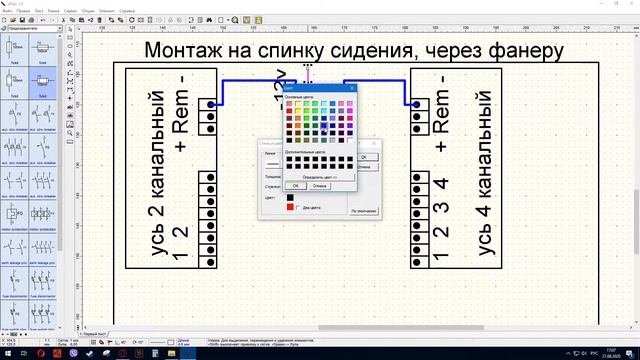
Task: Cancel the color dialog with Отмена
Action: coord(320,186)
